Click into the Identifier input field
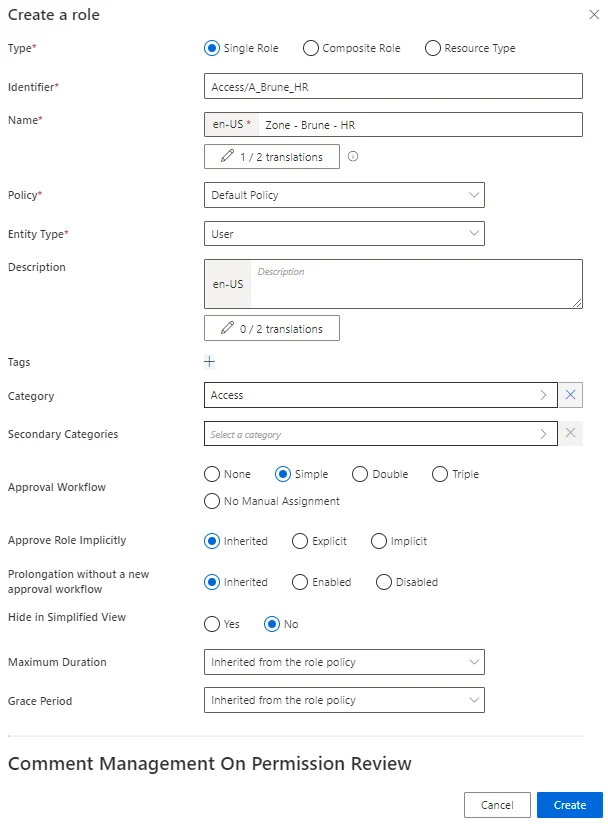This screenshot has width=608, height=827. tap(393, 86)
